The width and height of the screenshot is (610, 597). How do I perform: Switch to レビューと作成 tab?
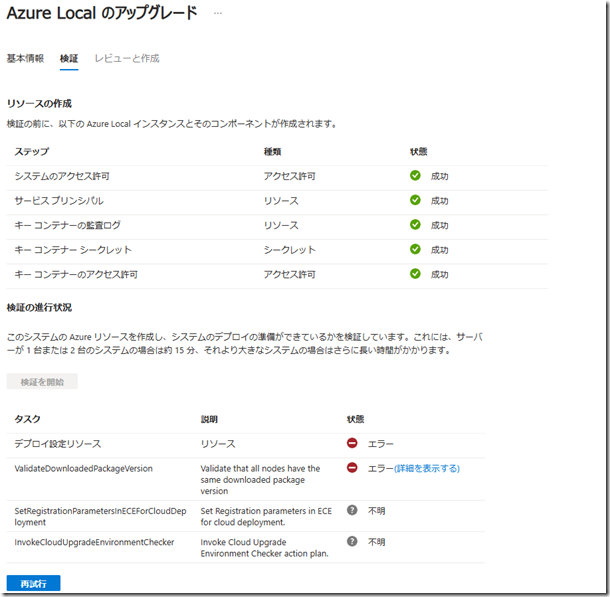[127, 58]
